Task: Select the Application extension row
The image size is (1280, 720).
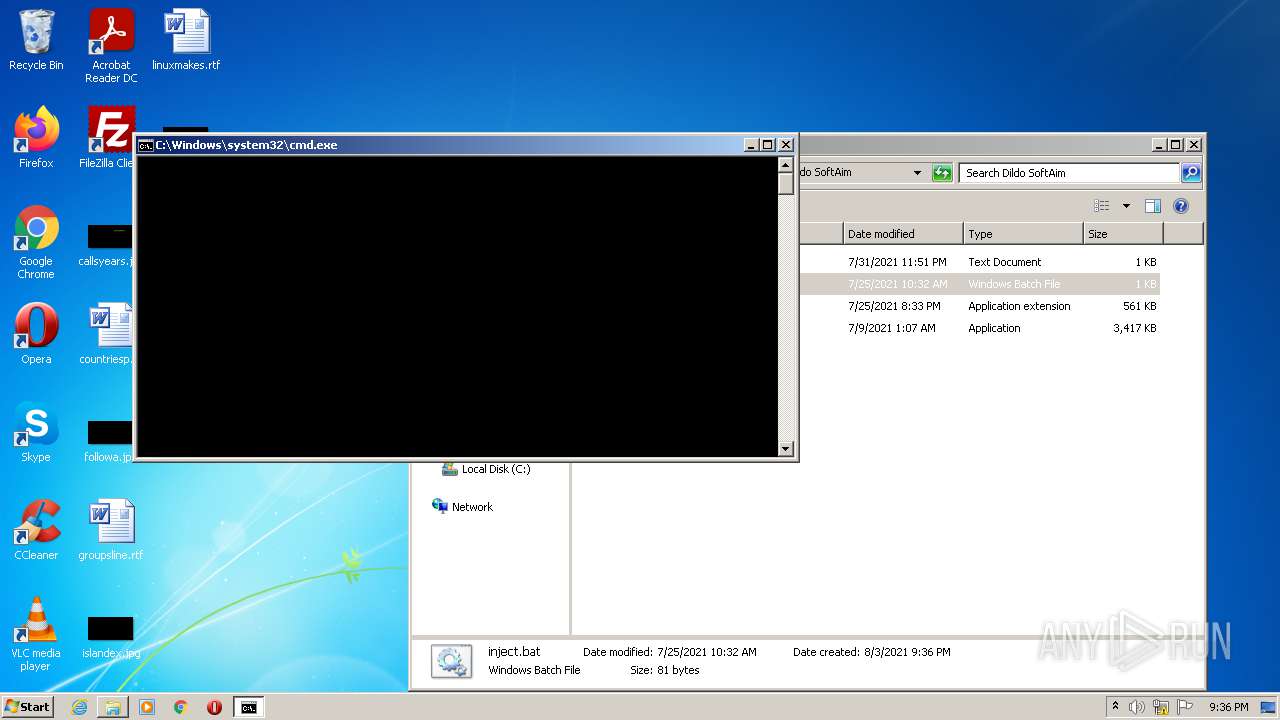Action: 979,306
